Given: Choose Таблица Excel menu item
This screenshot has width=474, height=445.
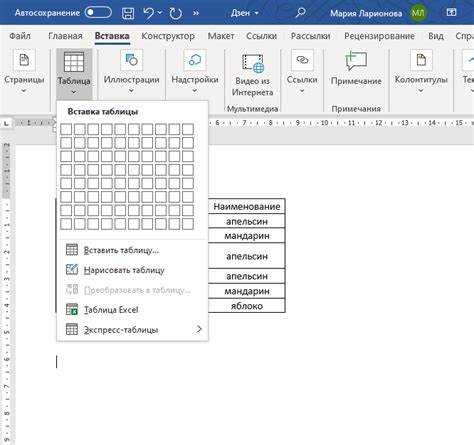Looking at the screenshot, I should coord(133,310).
